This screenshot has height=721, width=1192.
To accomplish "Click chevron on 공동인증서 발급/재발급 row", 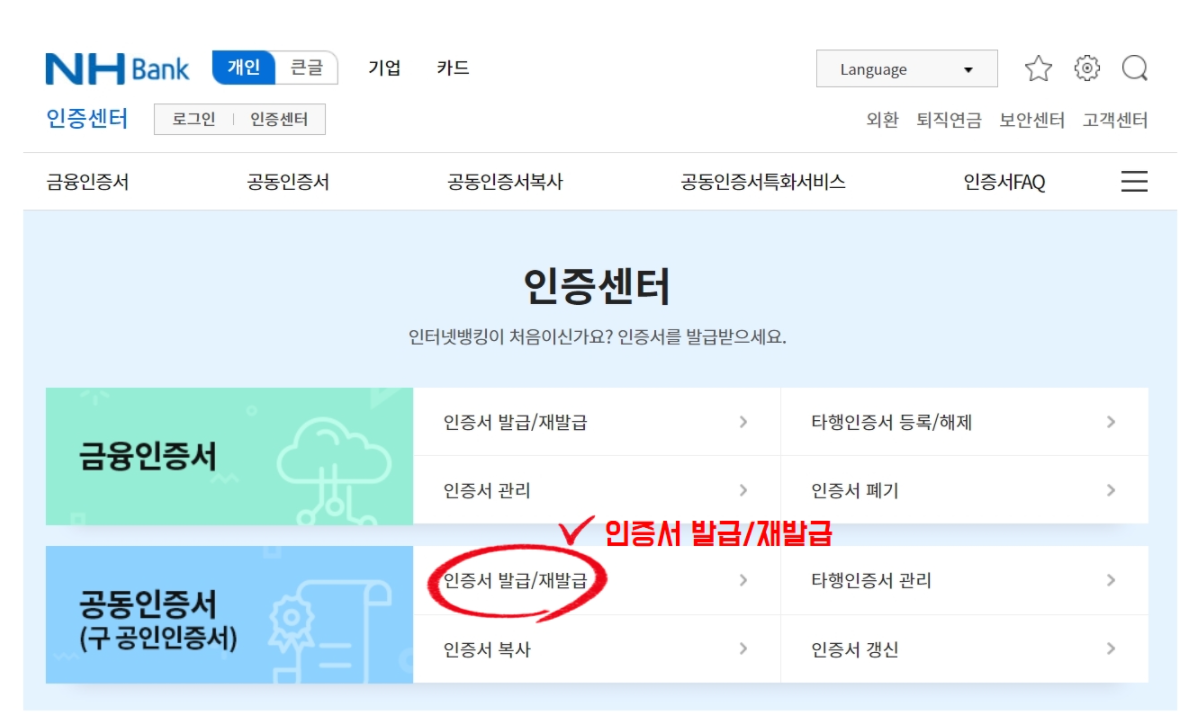I will (743, 580).
